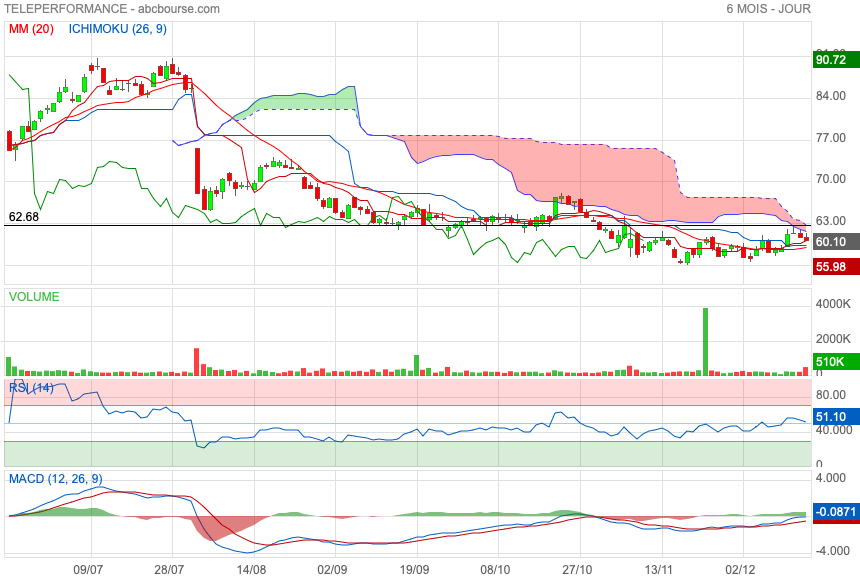Viewport: 860px width, 580px height.
Task: Click the 80.00 RSI axis value
Action: (830, 395)
